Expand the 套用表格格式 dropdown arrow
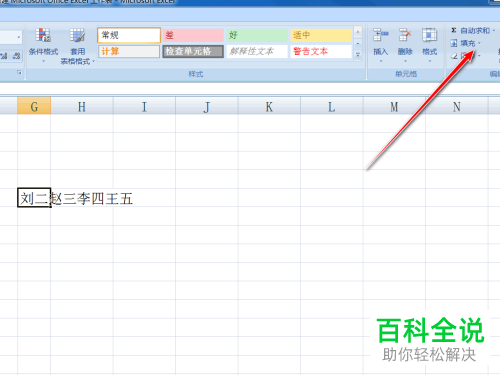 click(93, 61)
